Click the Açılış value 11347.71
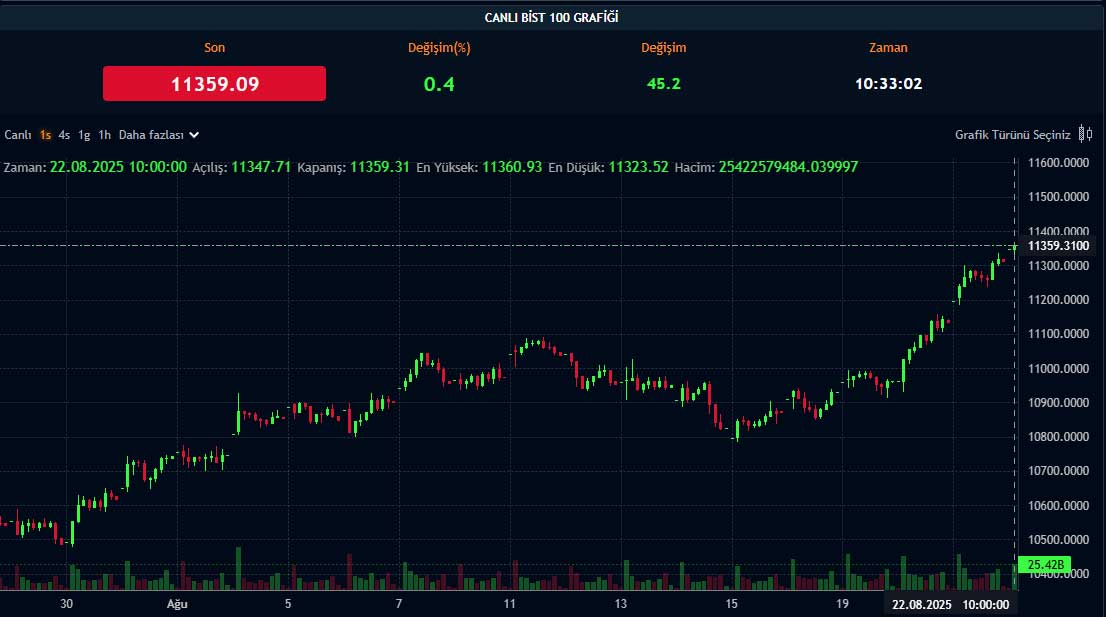 point(261,167)
